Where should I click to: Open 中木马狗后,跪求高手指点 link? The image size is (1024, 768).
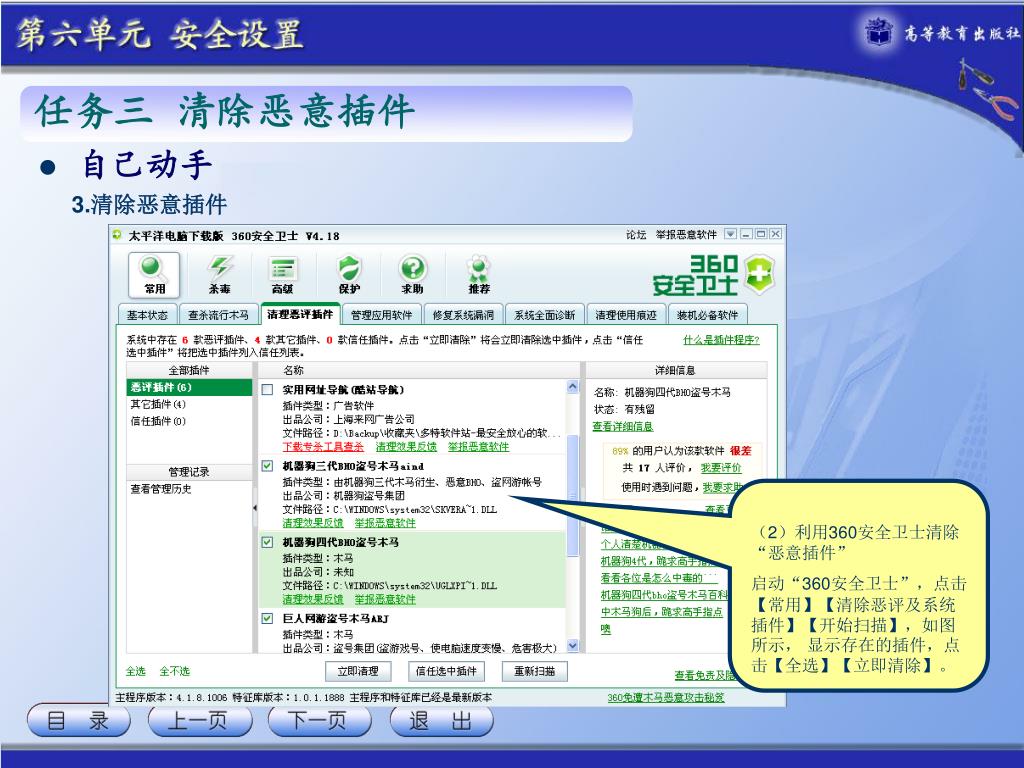pos(661,611)
